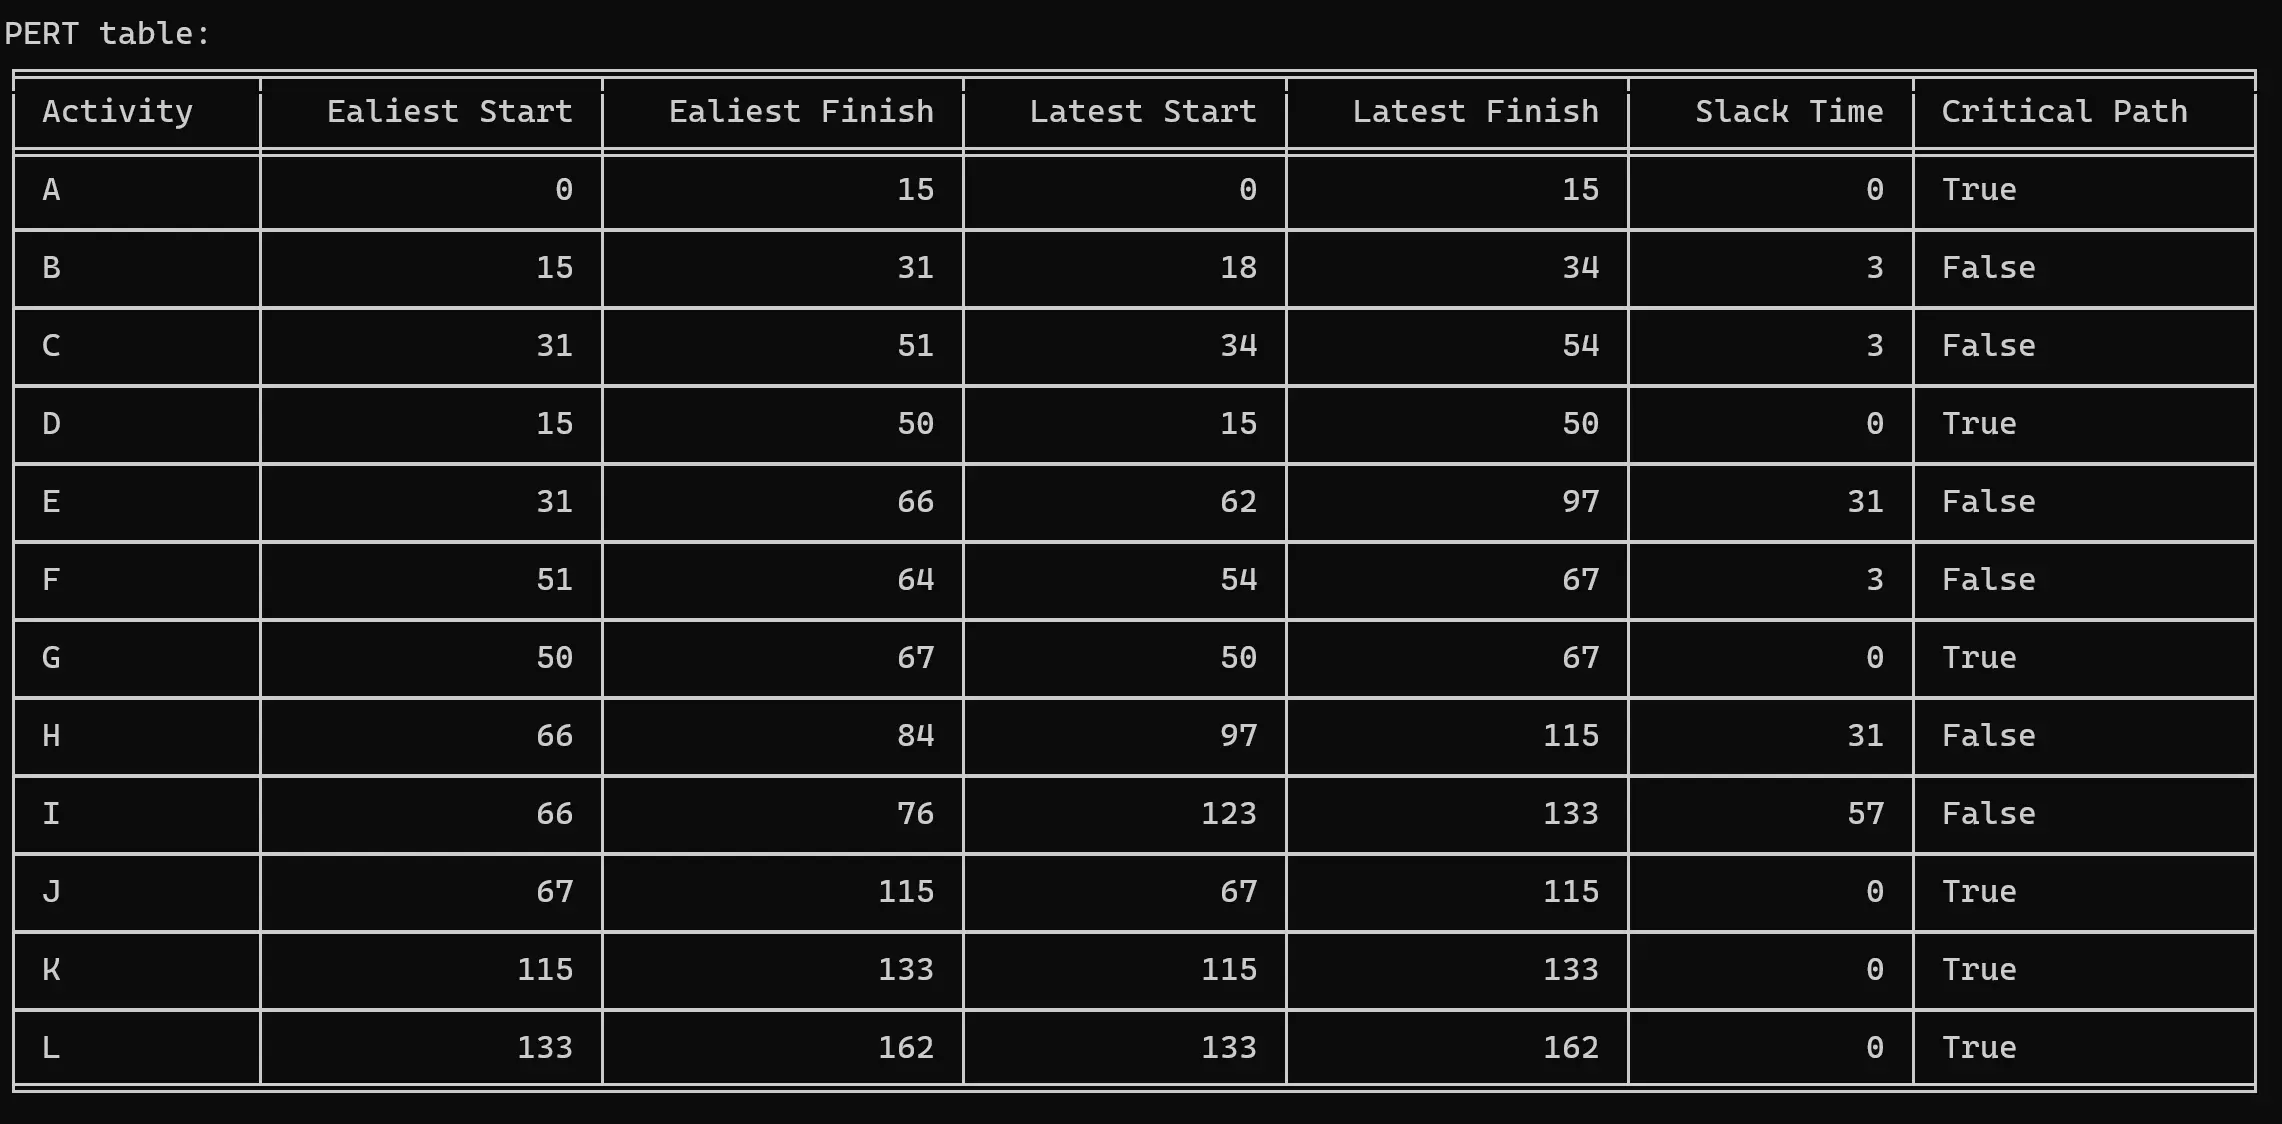Click activity J earliest finish 115
The image size is (2282, 1124).
click(906, 892)
